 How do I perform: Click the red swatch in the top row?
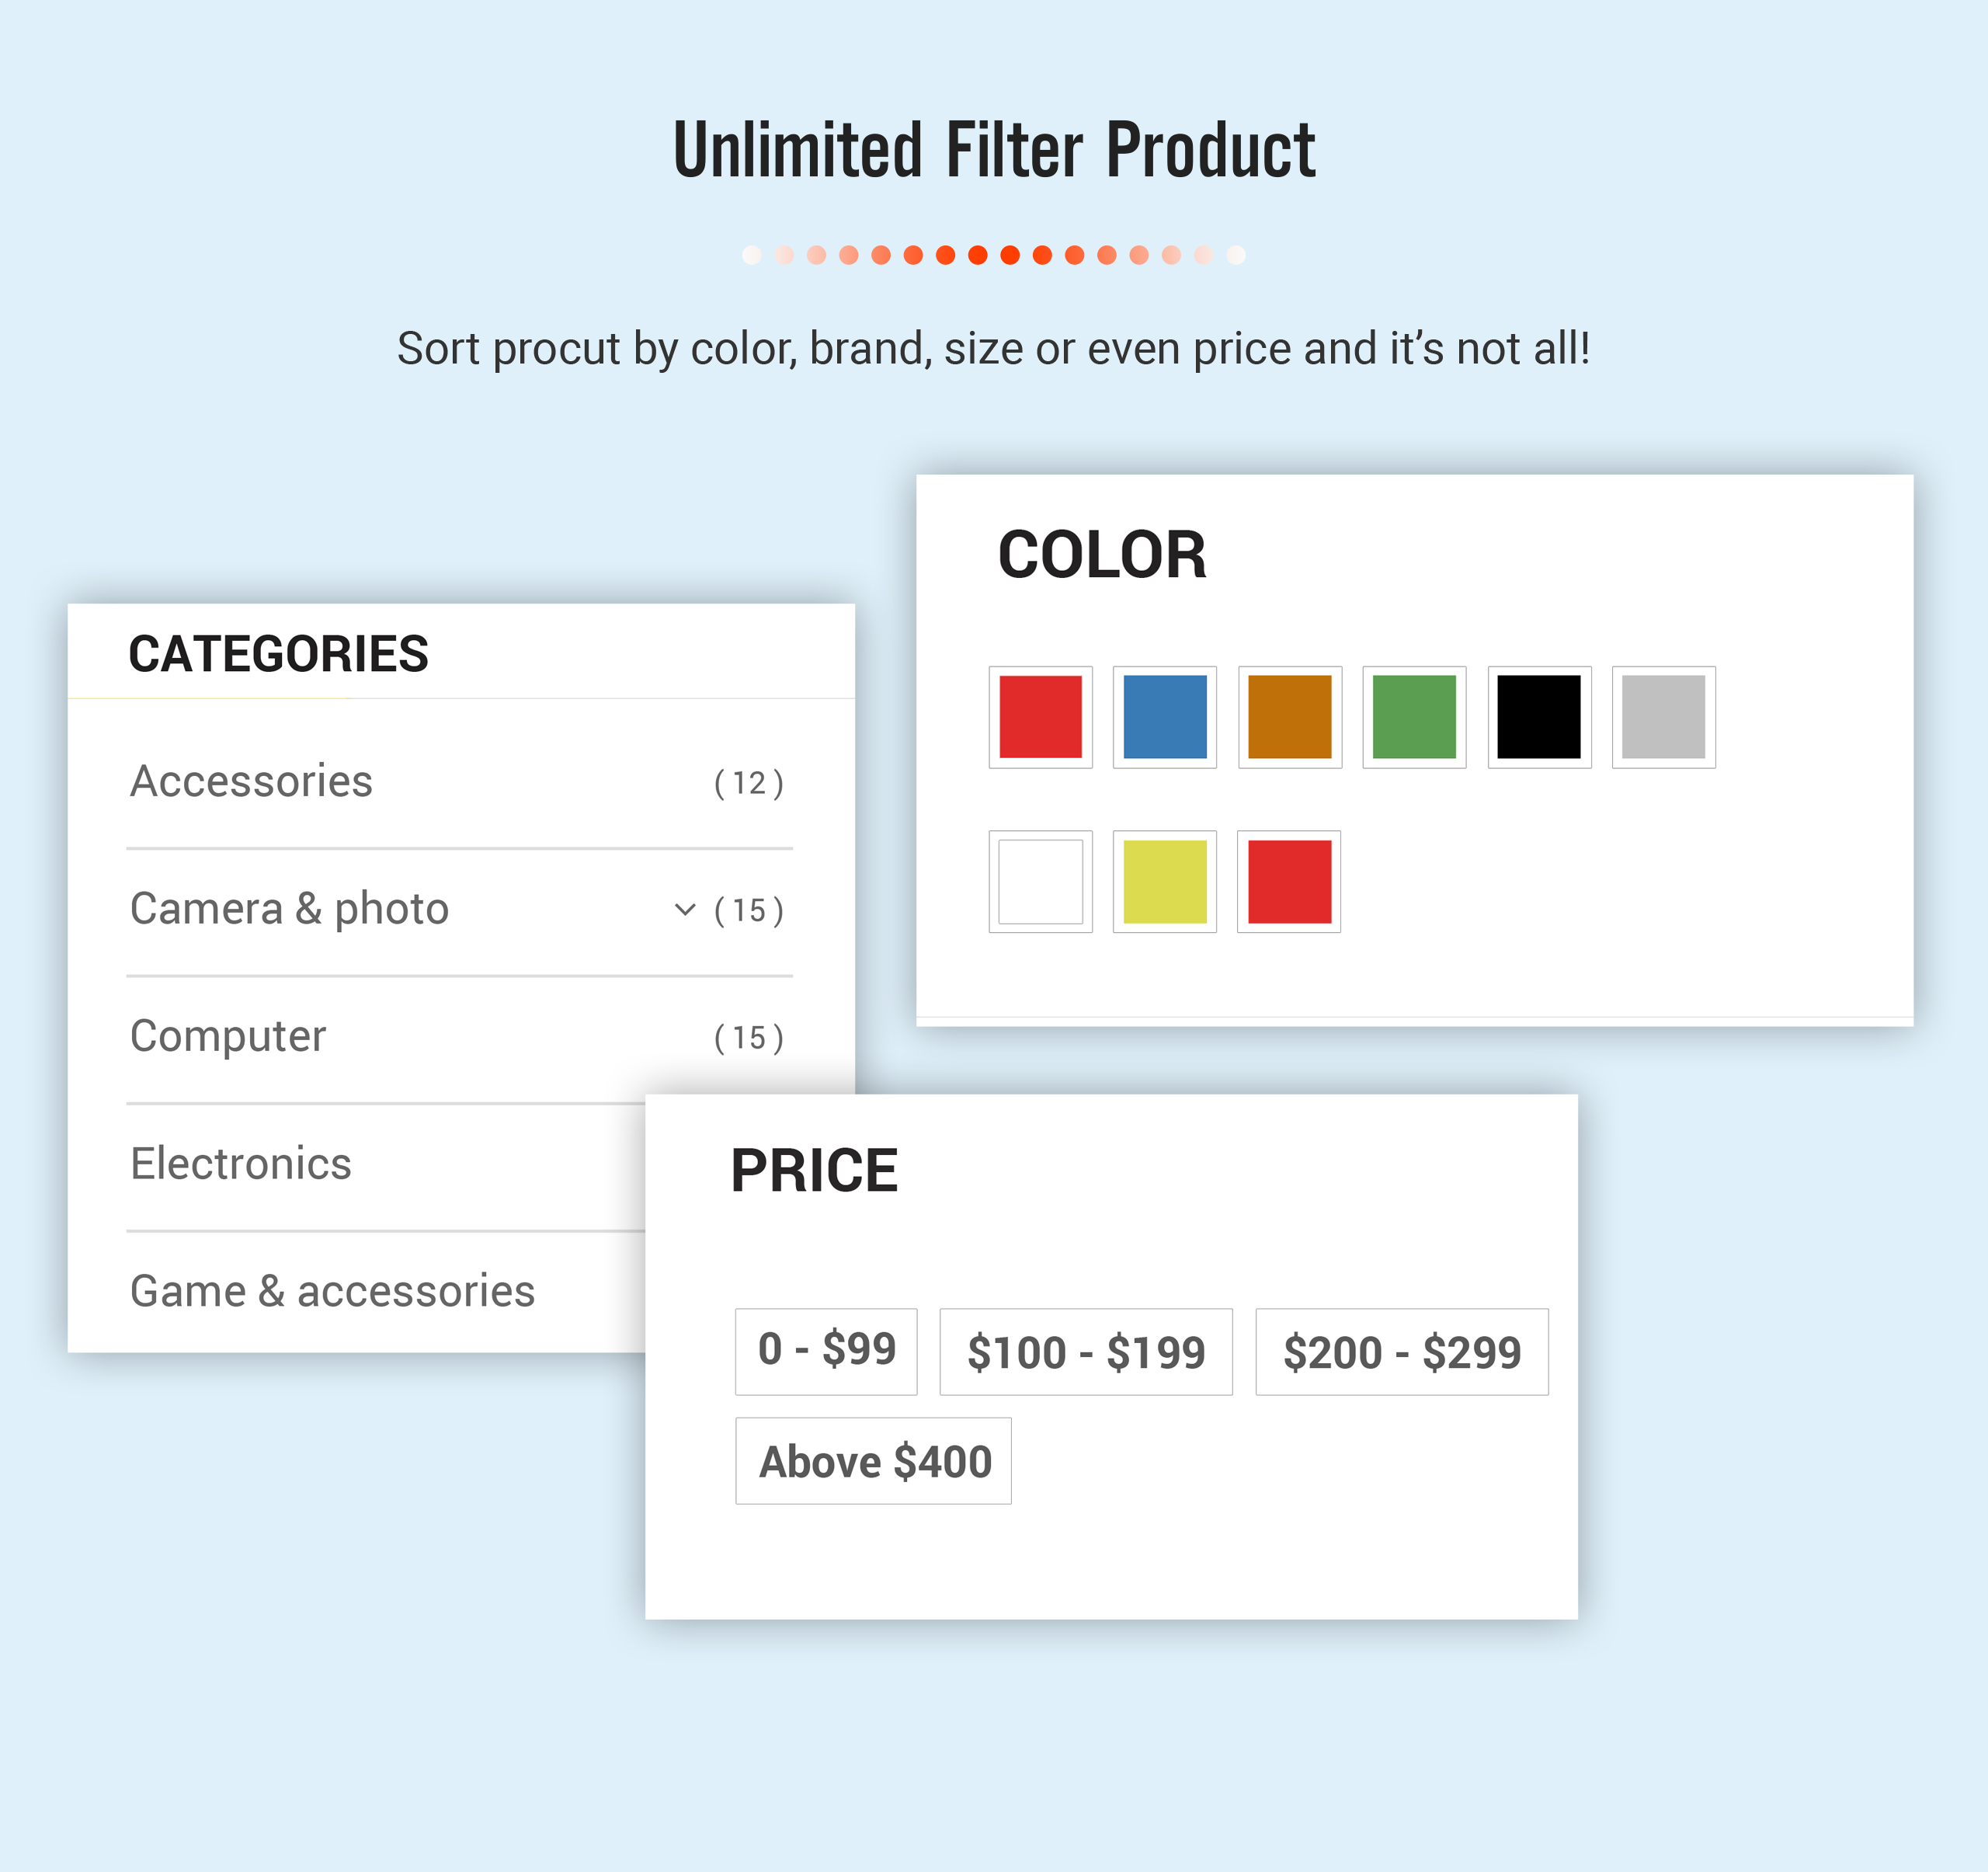click(1041, 717)
